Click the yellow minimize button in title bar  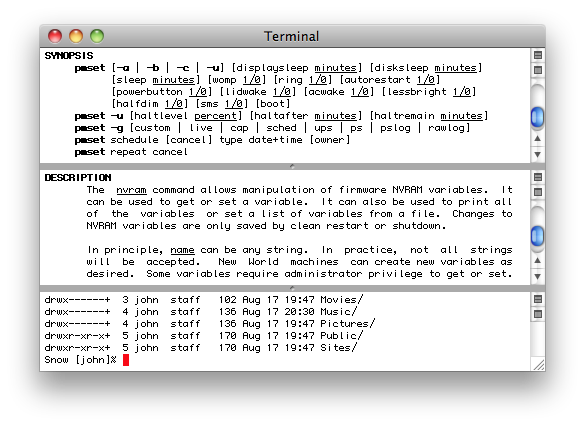click(76, 36)
